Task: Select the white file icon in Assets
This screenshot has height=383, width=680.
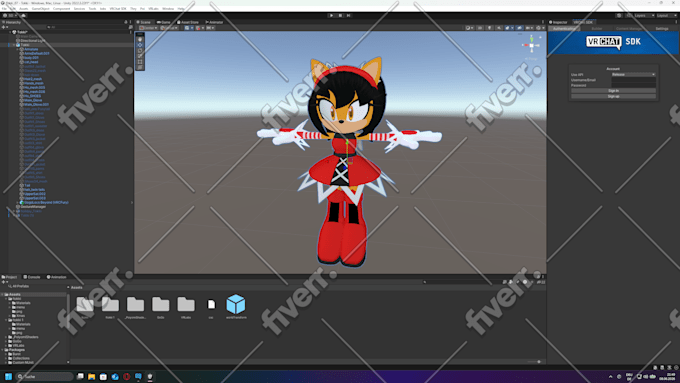Action: 211,304
